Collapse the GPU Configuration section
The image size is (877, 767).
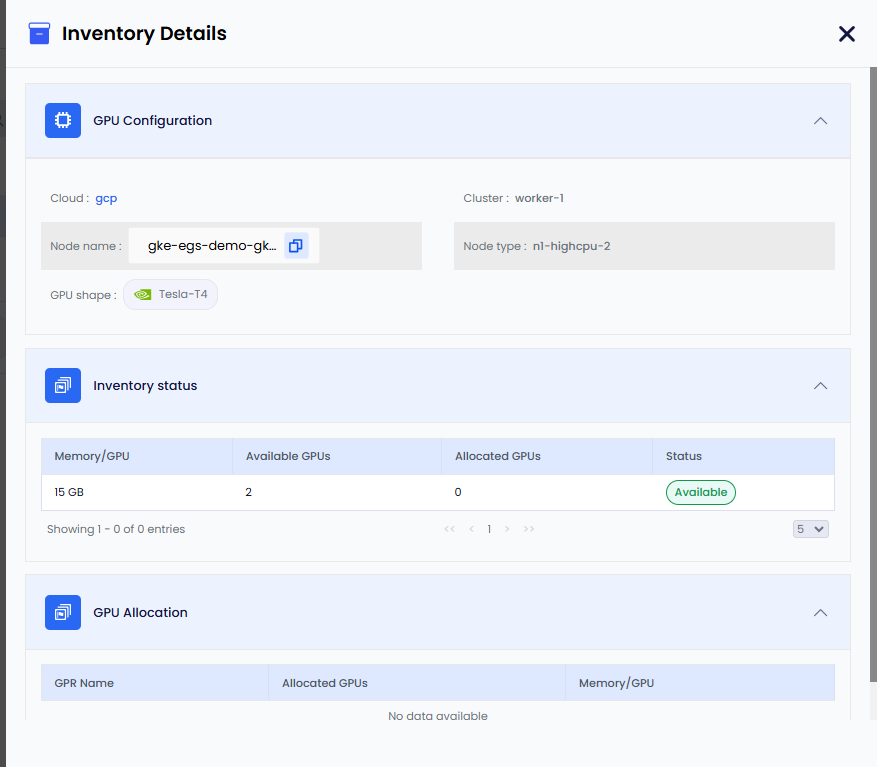(x=820, y=121)
